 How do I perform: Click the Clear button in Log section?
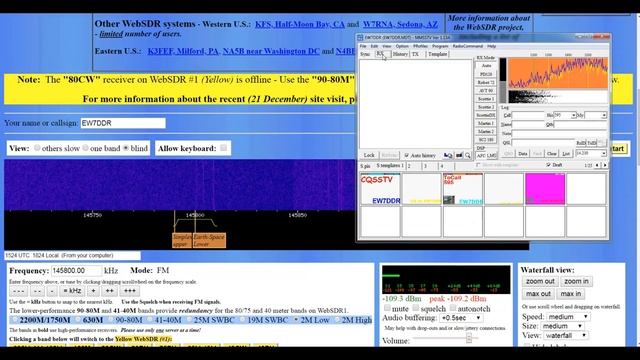(x=551, y=154)
